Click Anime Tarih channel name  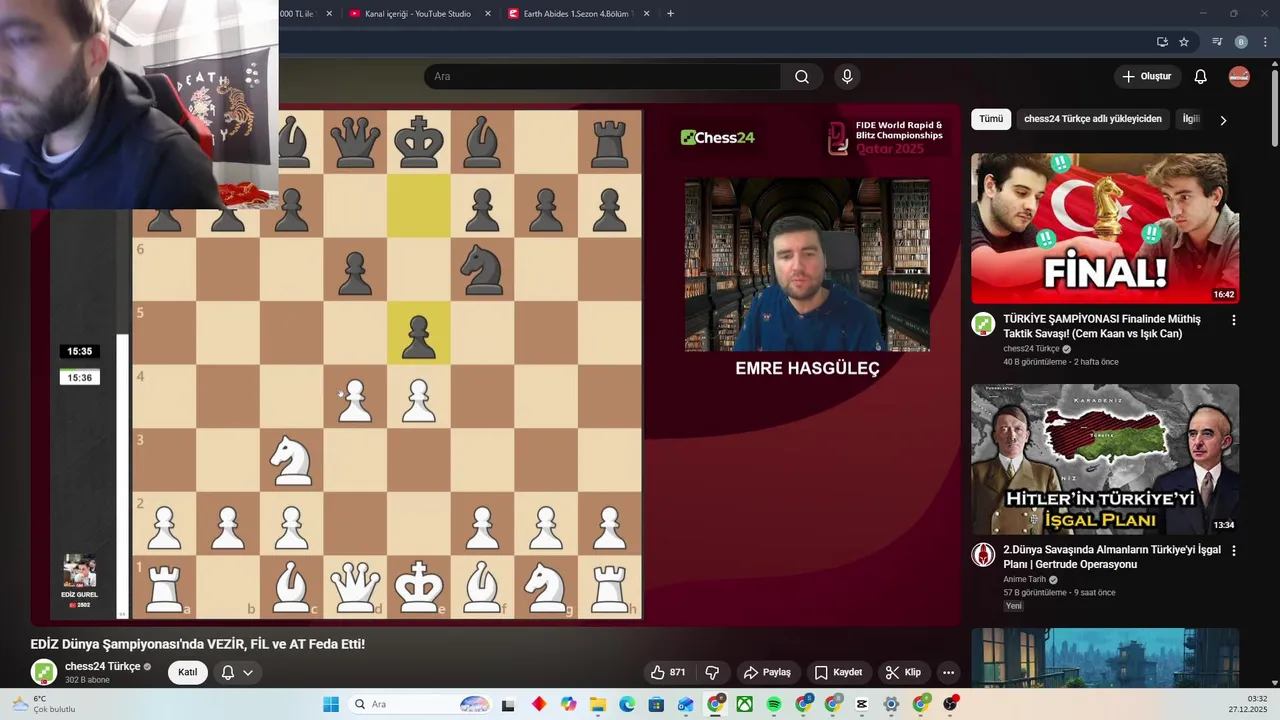click(x=1024, y=579)
